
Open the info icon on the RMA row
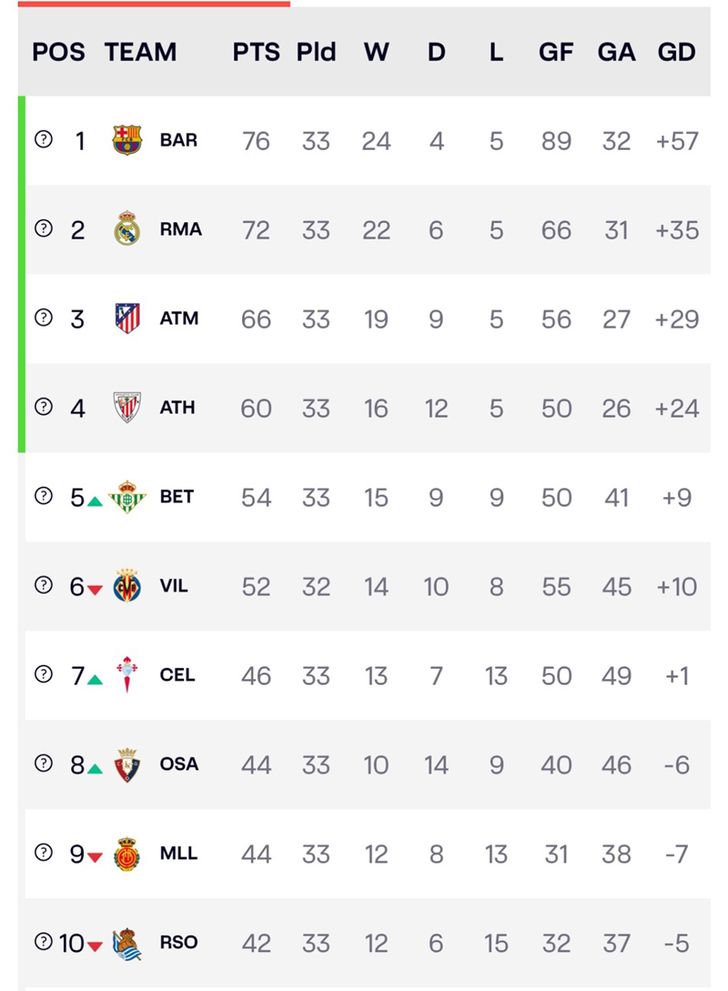click(43, 228)
